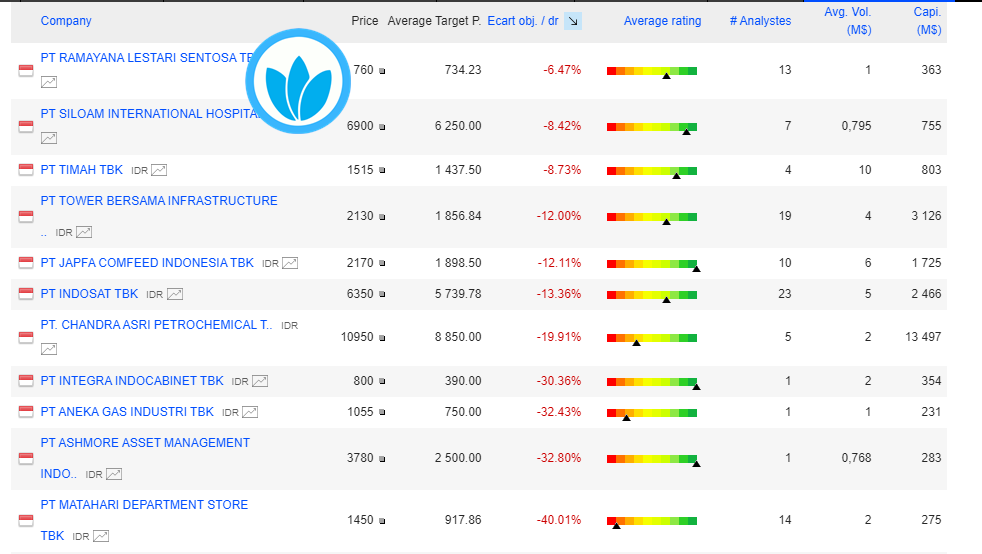The width and height of the screenshot is (982, 554).
Task: Click the small square icon beside price 10950
Action: click(382, 338)
